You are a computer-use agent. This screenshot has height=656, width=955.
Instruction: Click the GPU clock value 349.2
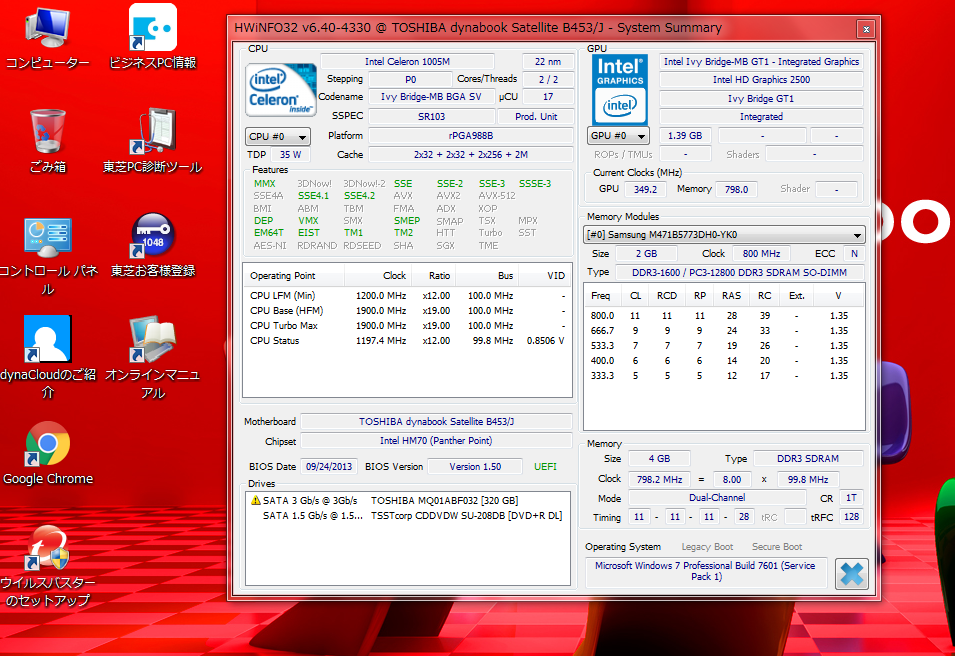pyautogui.click(x=645, y=189)
